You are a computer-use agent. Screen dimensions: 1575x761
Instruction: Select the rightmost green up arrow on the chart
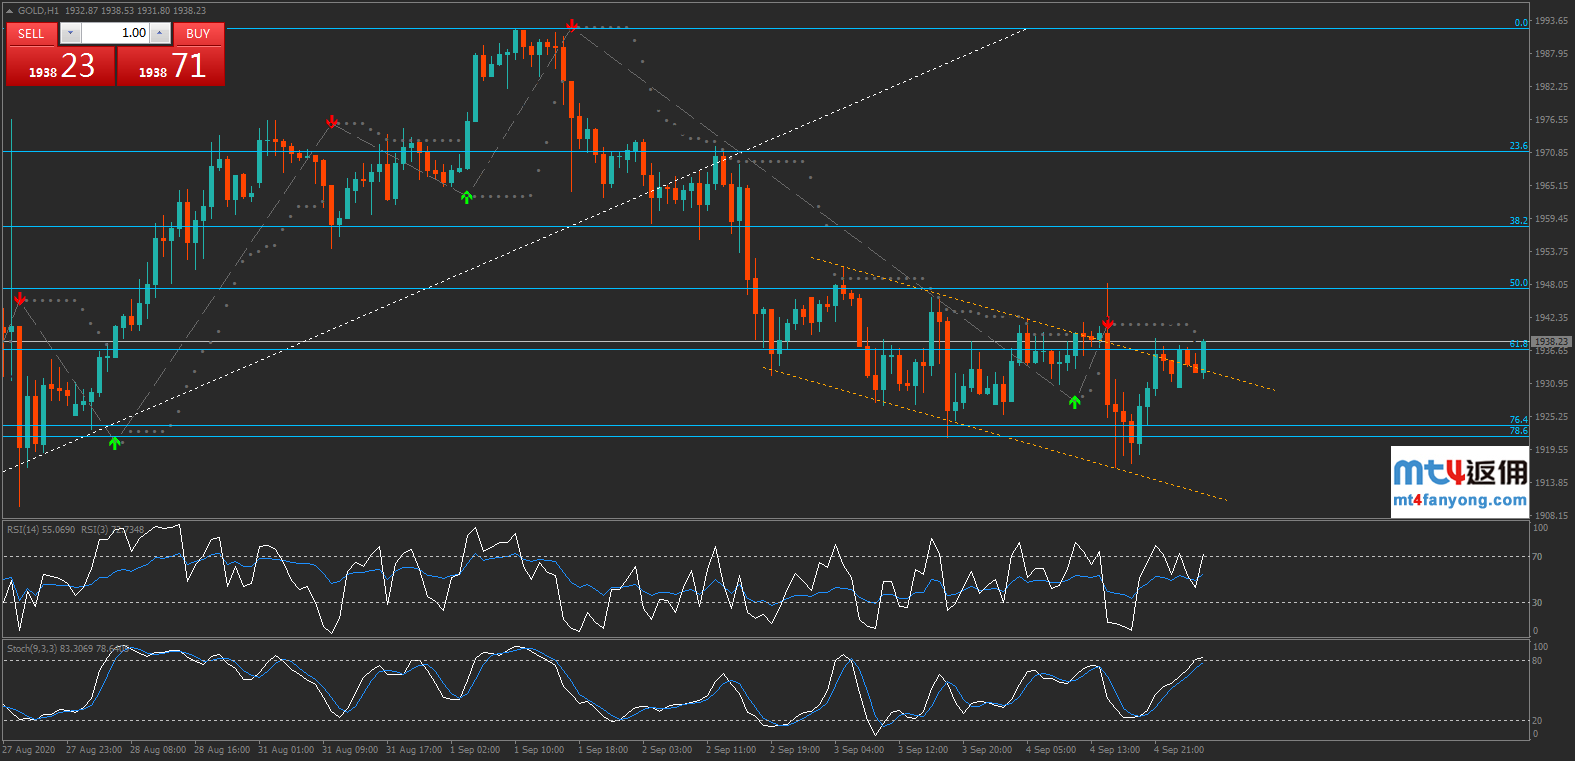[1075, 402]
